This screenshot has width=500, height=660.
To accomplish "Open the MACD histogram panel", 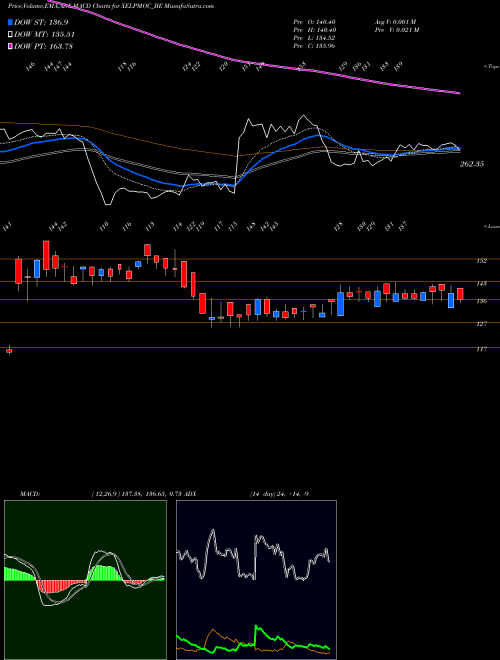I will 85,580.
